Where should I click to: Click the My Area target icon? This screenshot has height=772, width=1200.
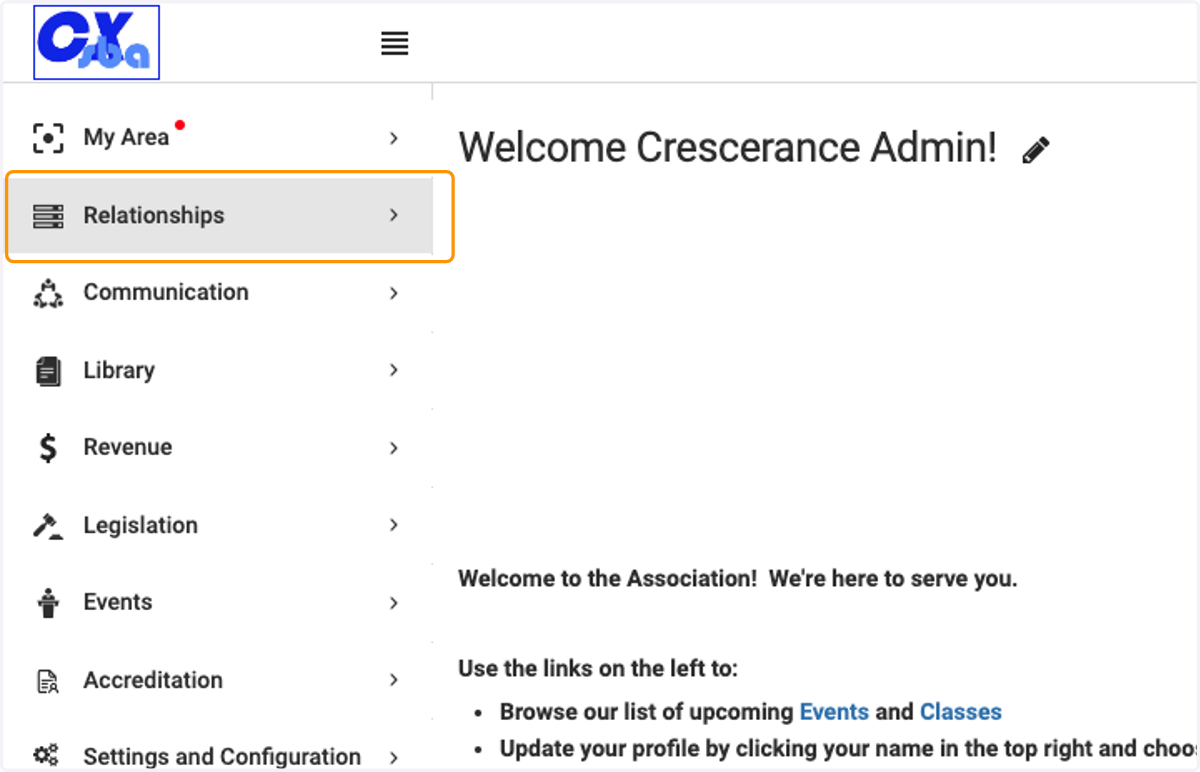point(48,138)
